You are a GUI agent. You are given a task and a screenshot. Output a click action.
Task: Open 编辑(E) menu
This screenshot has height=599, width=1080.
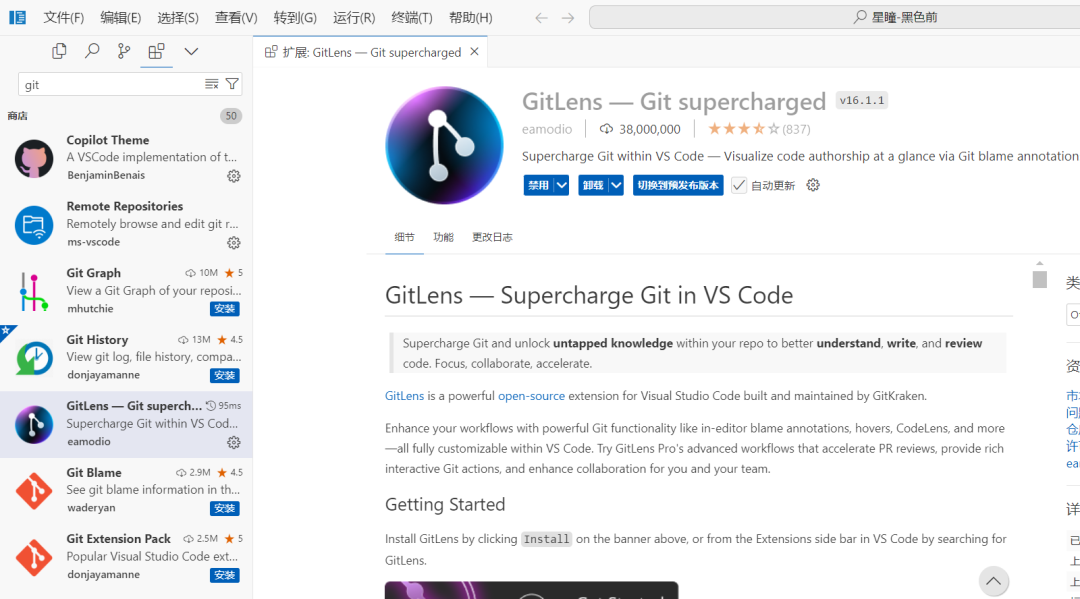(121, 17)
